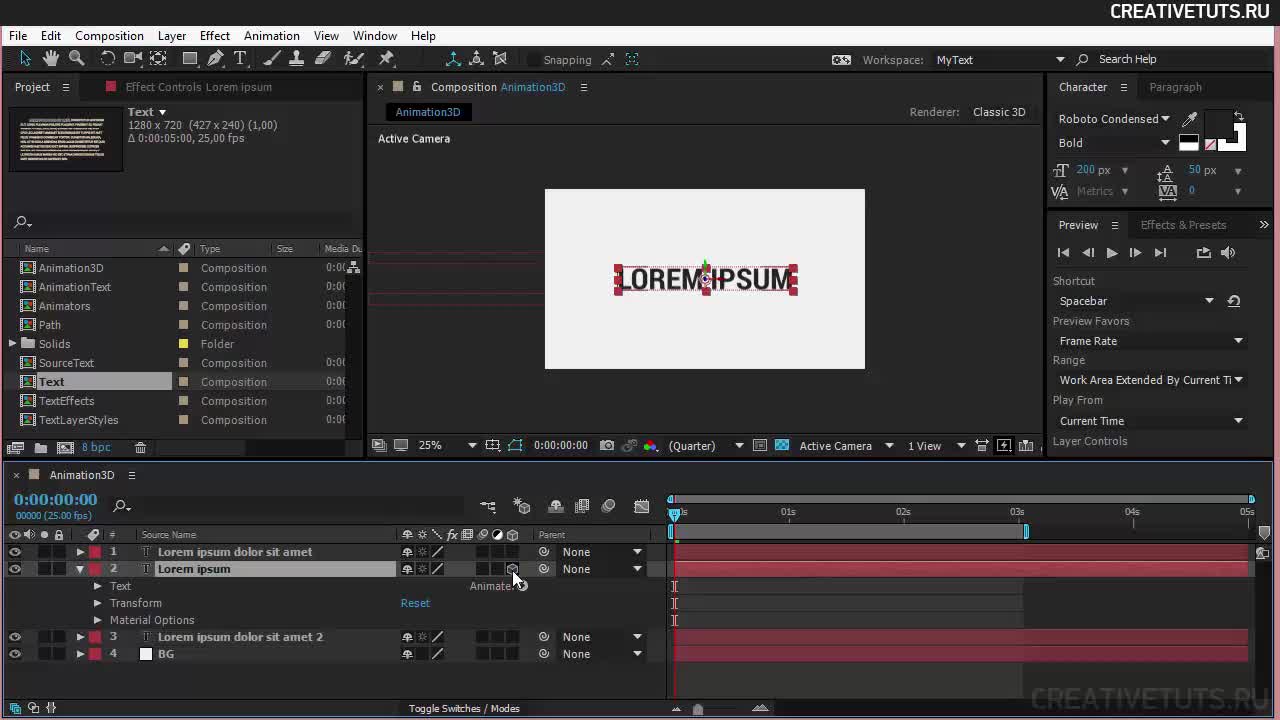
Task: Open the Composition Mini-Flowchart icon
Action: click(x=488, y=507)
